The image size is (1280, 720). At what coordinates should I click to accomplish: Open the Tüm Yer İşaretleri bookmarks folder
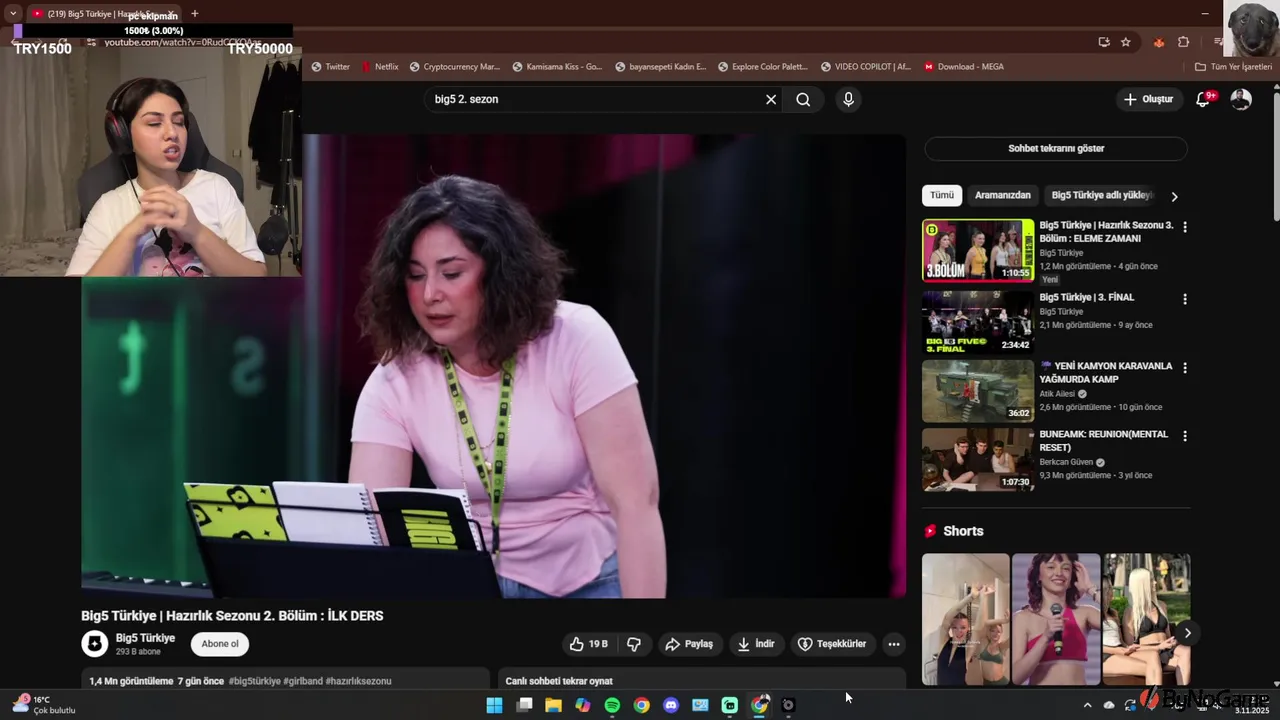[1234, 67]
